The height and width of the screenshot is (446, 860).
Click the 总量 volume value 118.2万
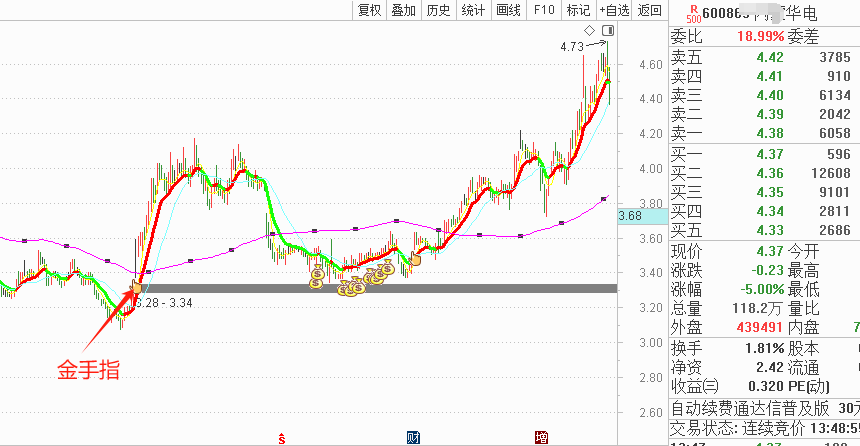(x=756, y=308)
